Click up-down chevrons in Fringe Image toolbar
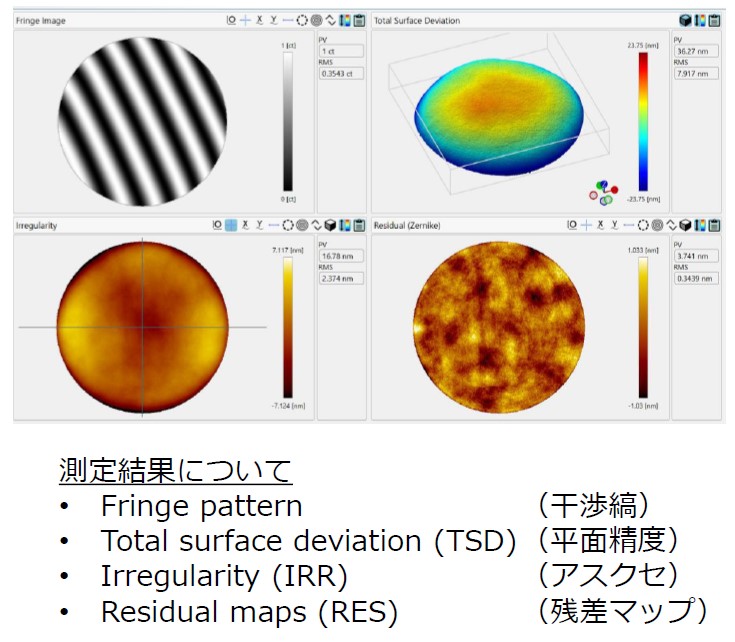Image resolution: width=735 pixels, height=642 pixels. click(331, 20)
